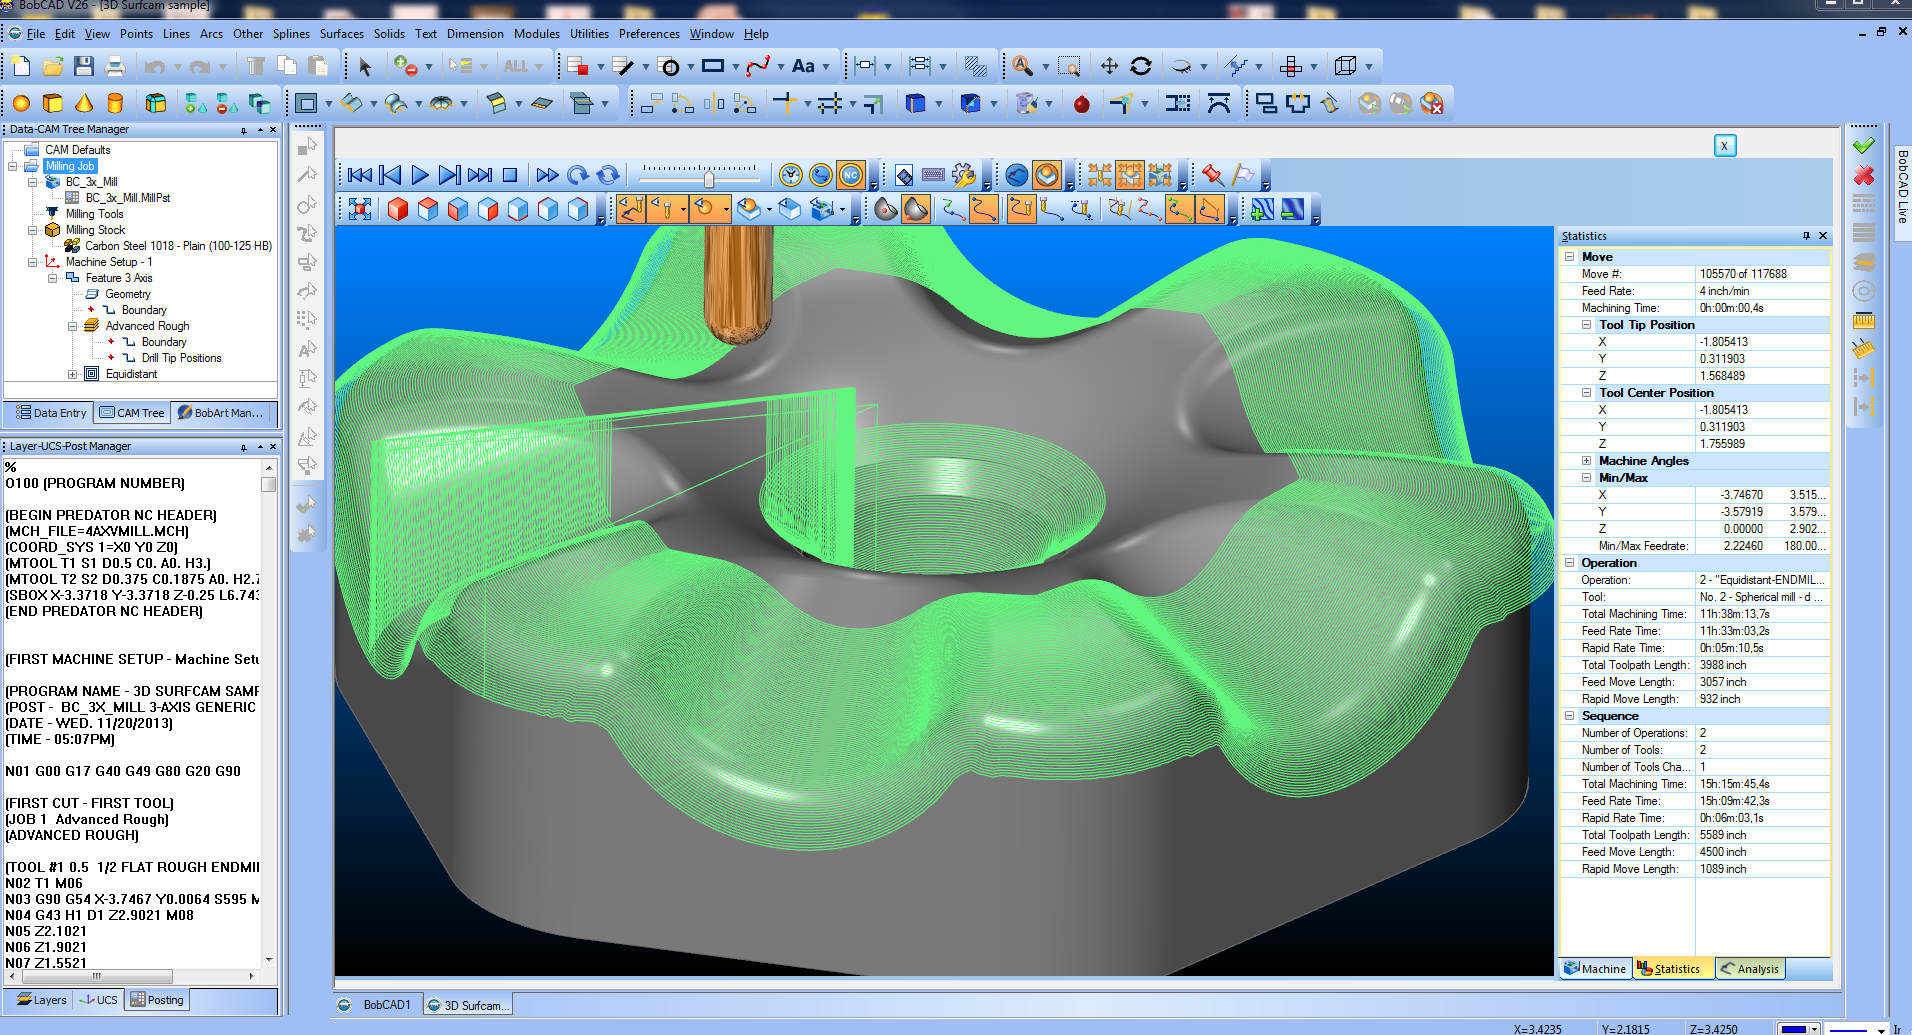Open the CAM Tree tab

click(x=132, y=412)
